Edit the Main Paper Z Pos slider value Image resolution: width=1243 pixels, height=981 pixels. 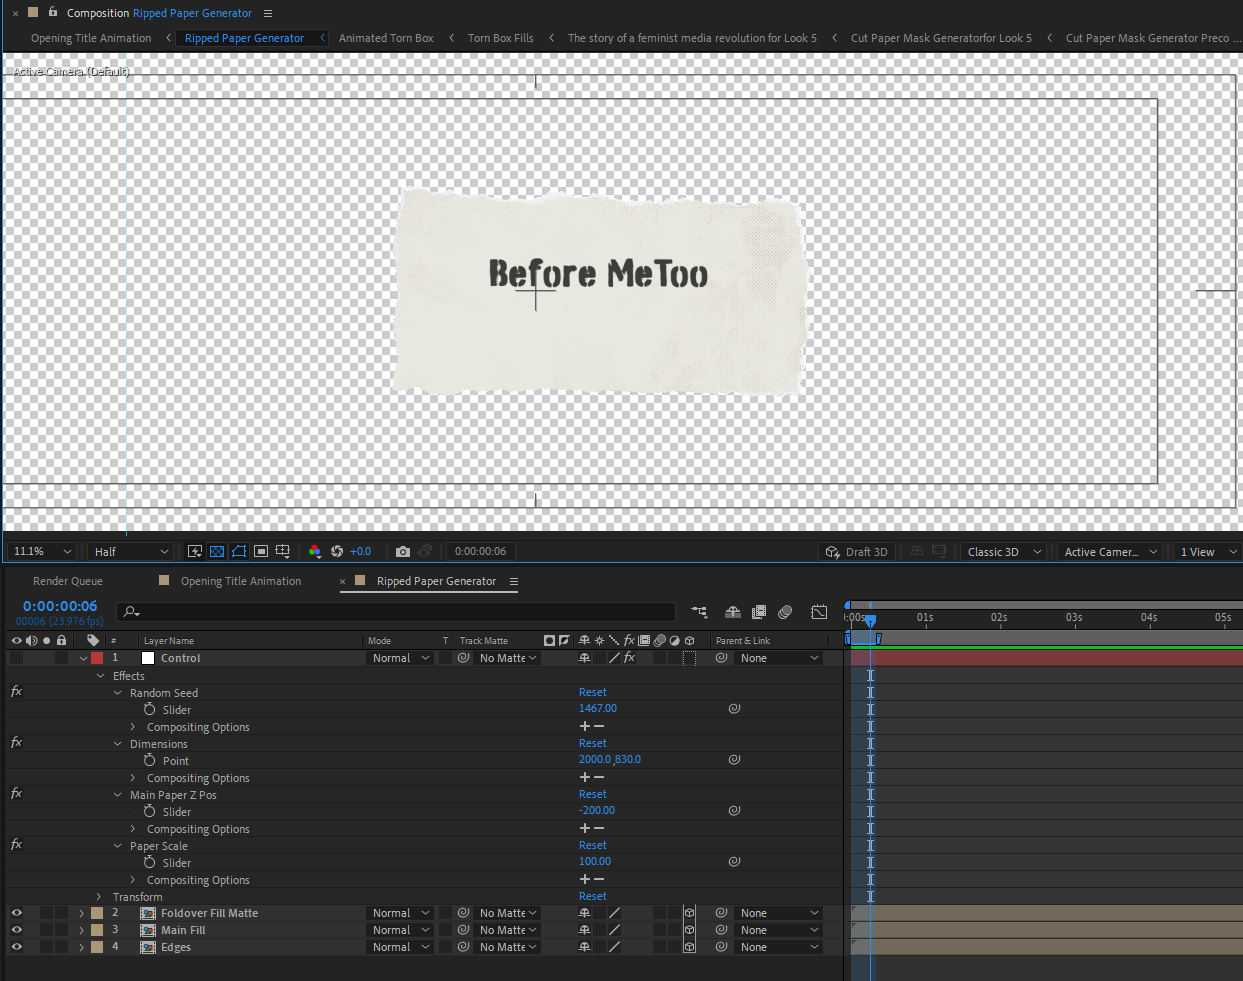click(597, 810)
